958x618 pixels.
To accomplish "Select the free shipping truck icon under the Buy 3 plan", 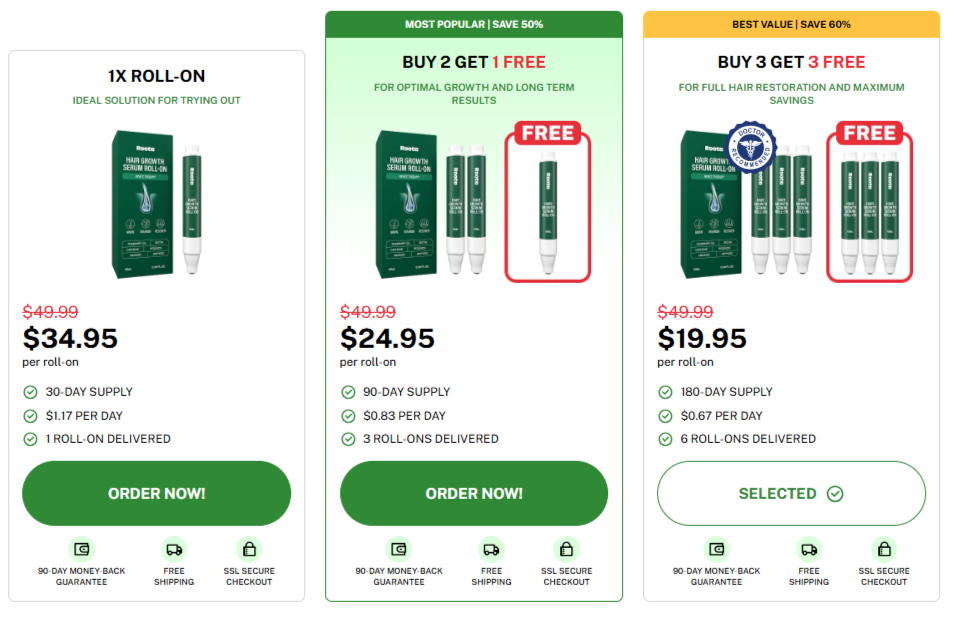I will 808,548.
